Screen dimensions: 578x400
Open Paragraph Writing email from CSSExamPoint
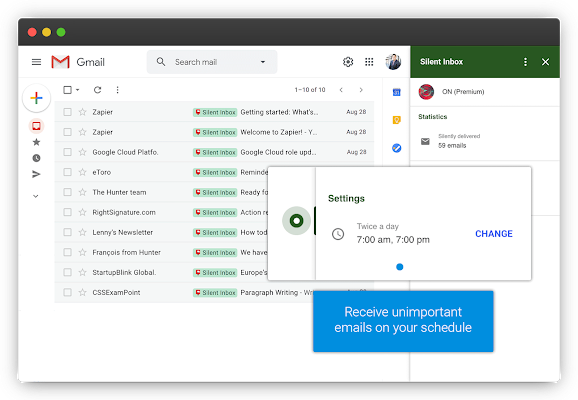tap(214, 292)
